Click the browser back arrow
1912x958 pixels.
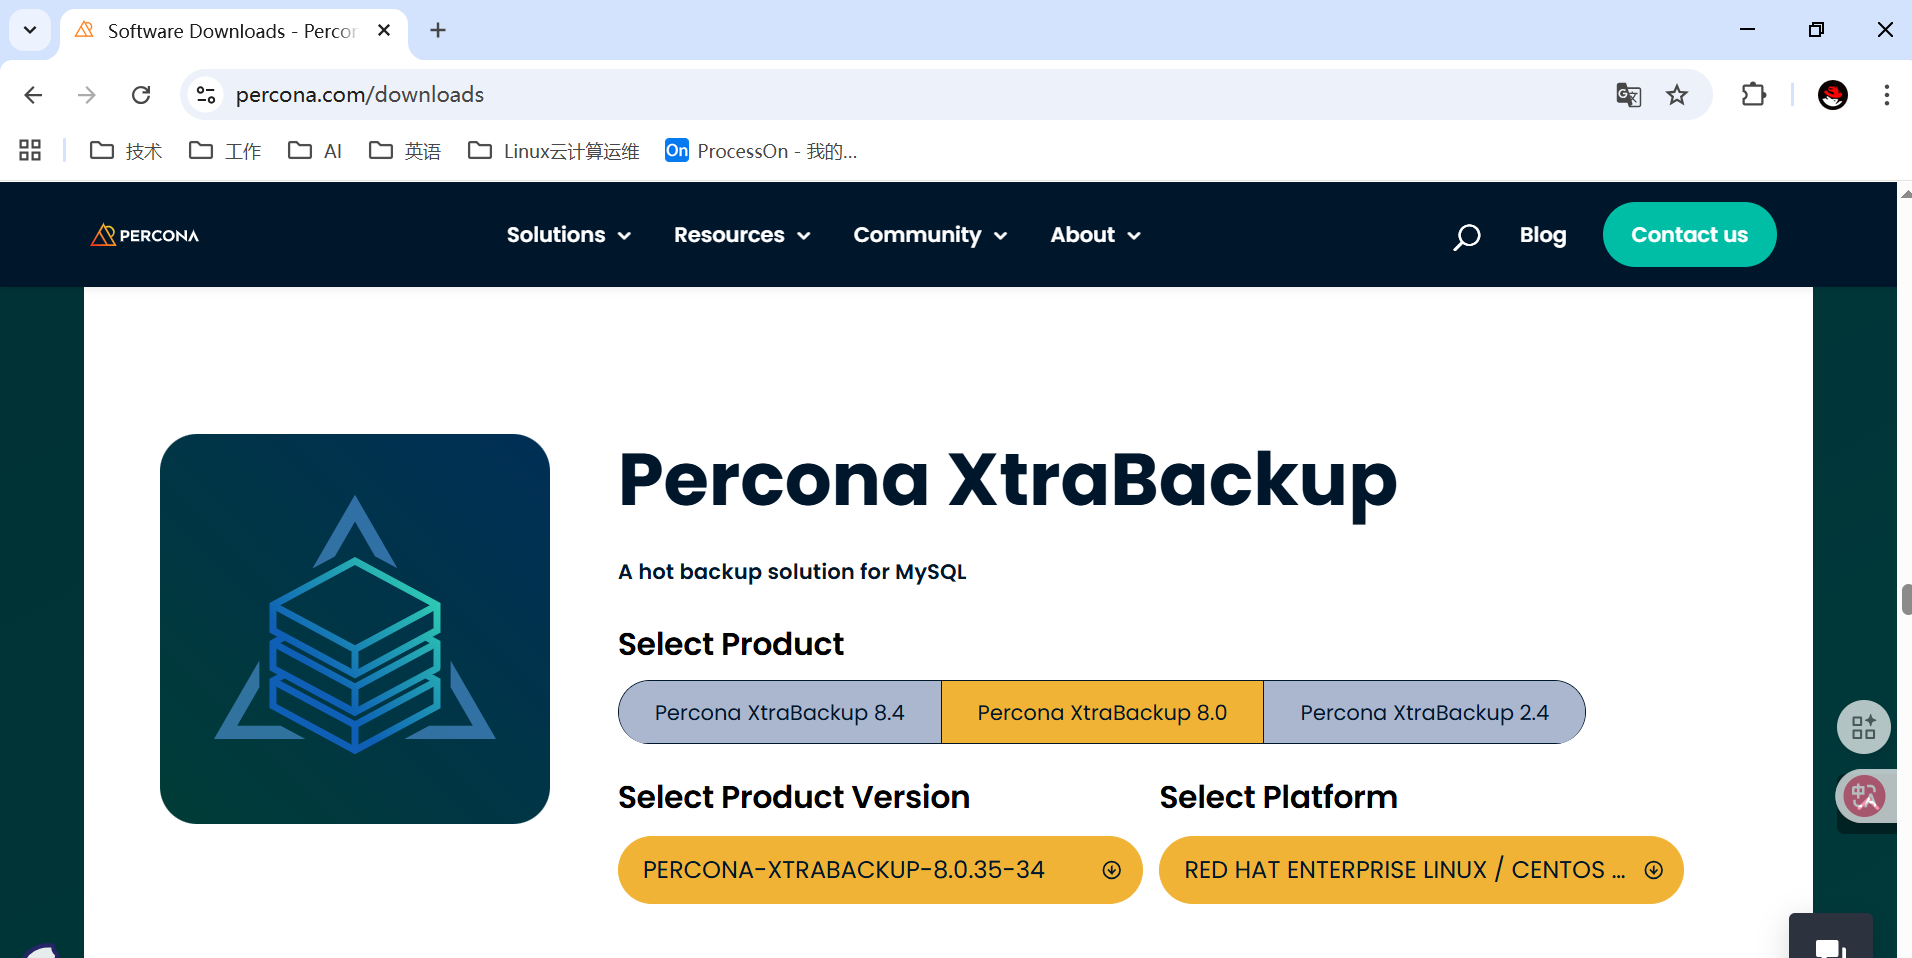click(33, 95)
